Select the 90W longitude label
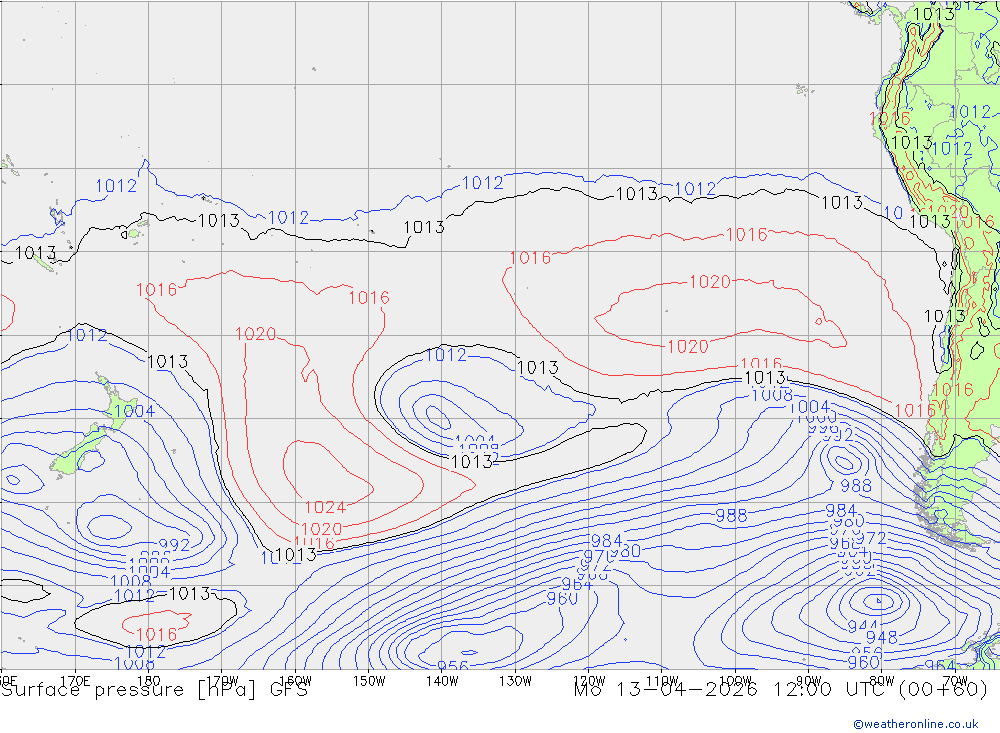1000x733 pixels. click(809, 681)
